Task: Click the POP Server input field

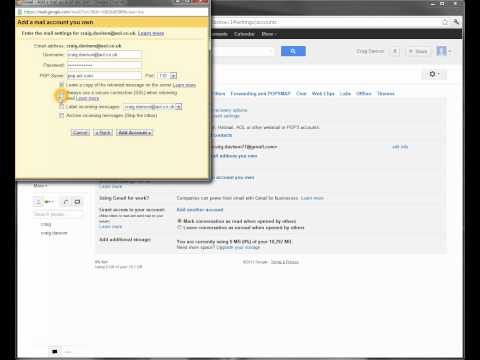Action: [x=104, y=76]
